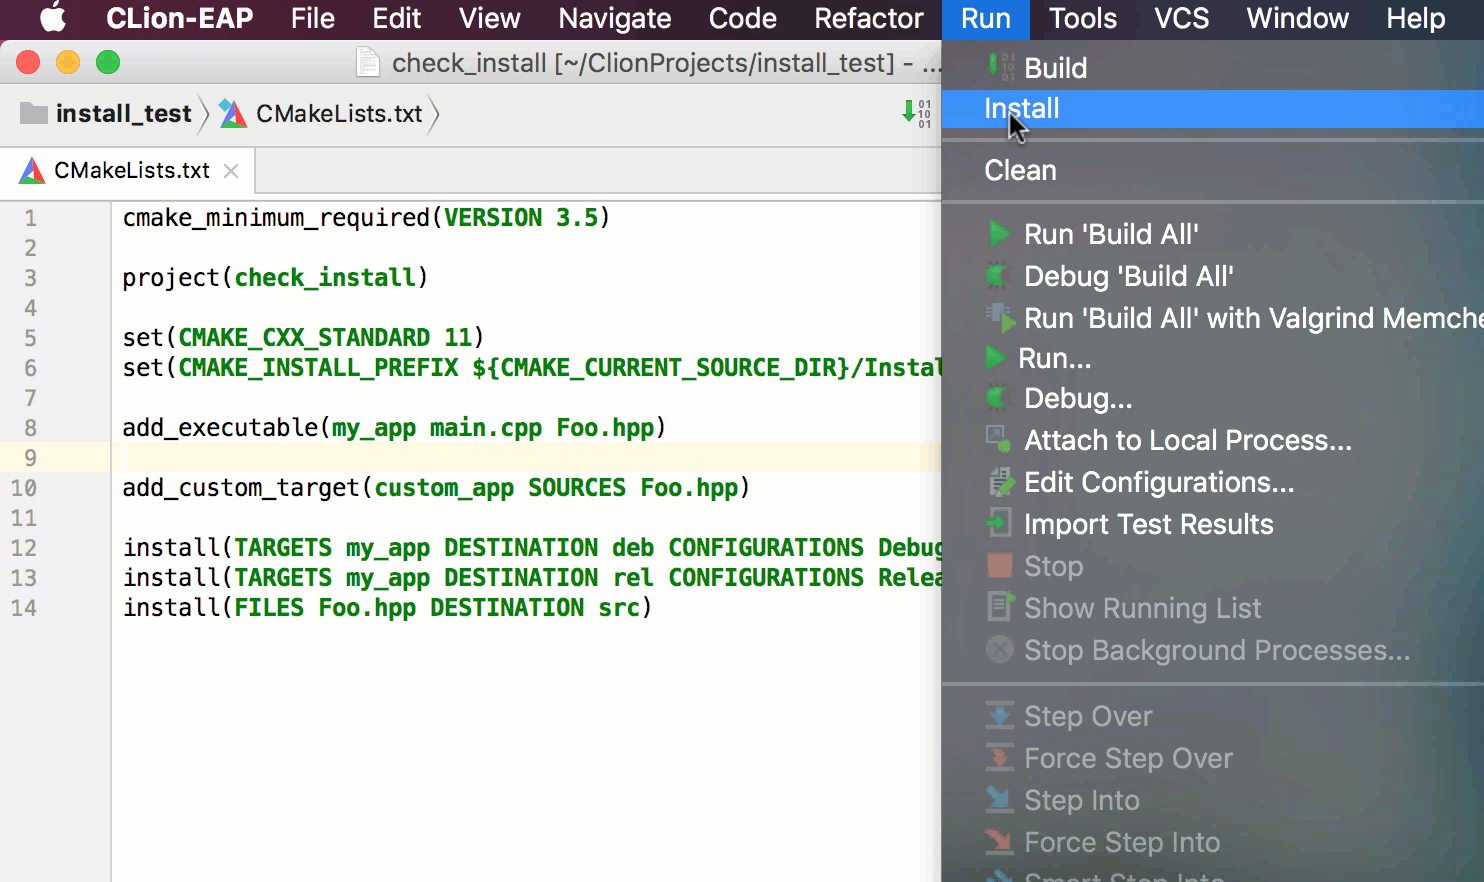Click the Stop Background Processes icon
1484x882 pixels.
click(1000, 650)
